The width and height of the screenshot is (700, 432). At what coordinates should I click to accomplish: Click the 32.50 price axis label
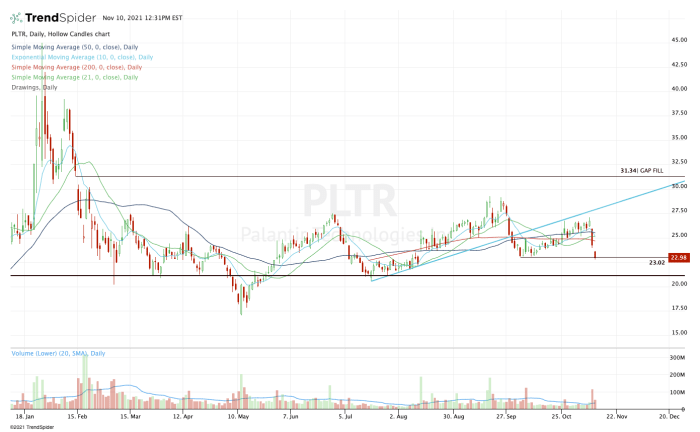[679, 162]
